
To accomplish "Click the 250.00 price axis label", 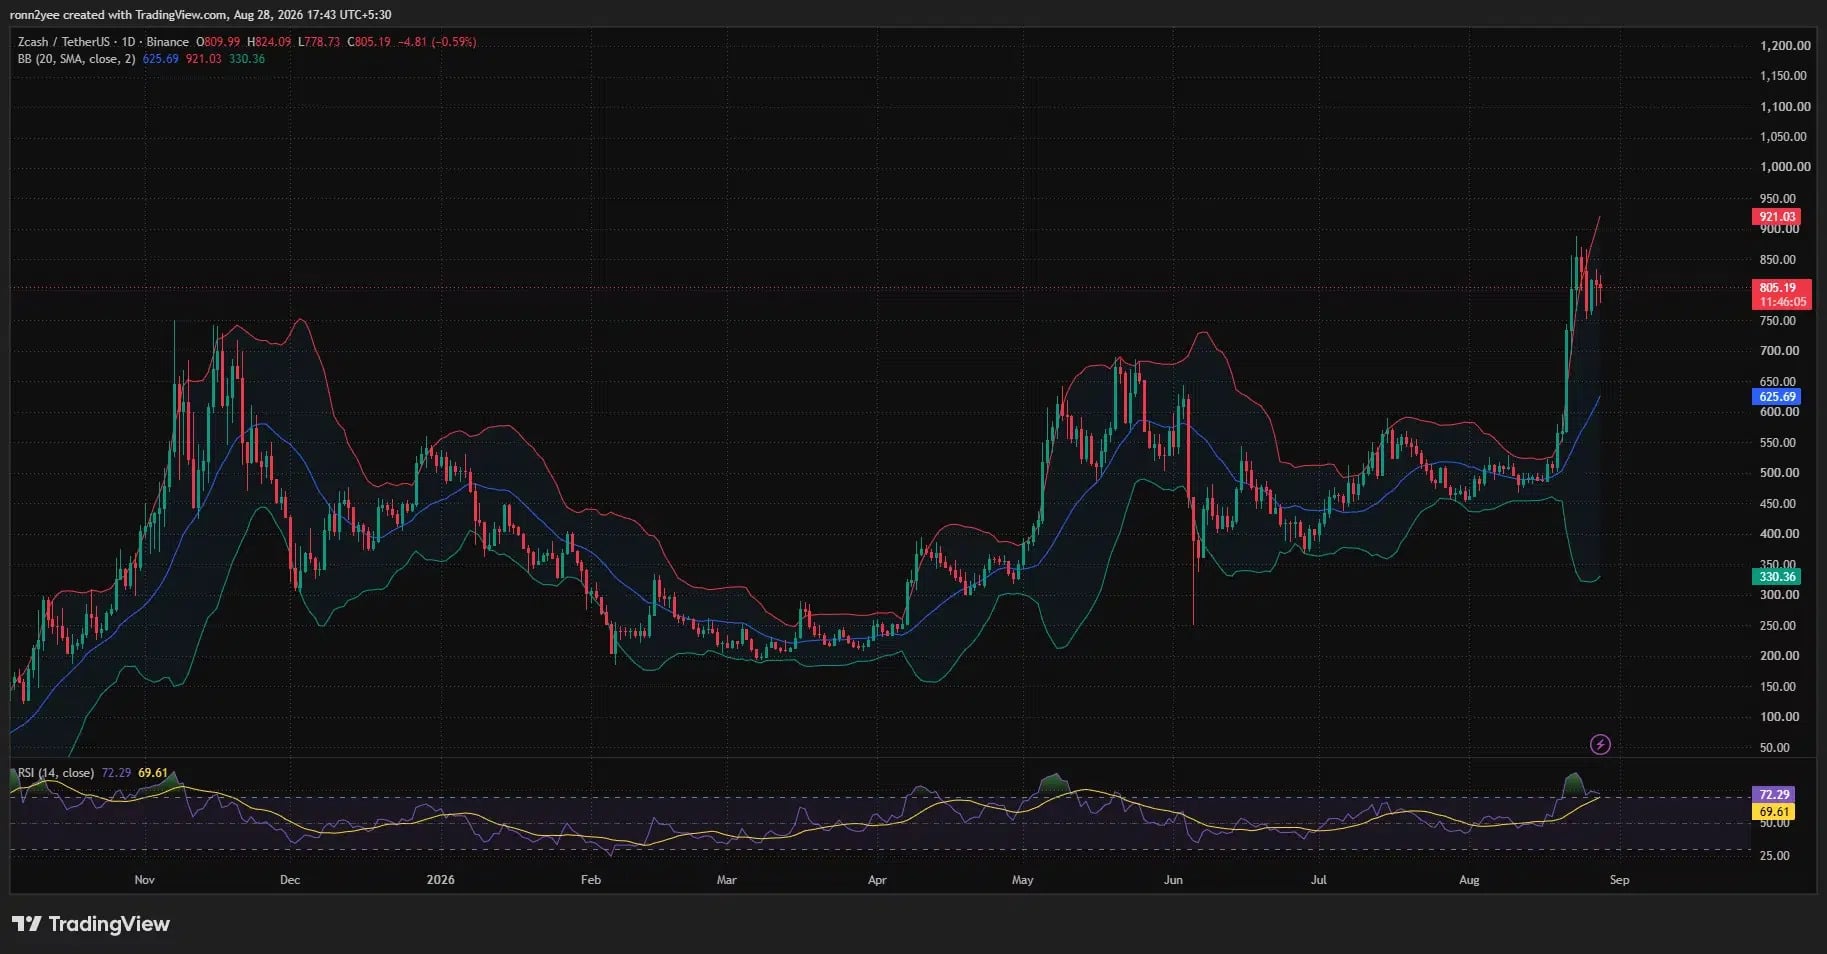I will [x=1779, y=626].
